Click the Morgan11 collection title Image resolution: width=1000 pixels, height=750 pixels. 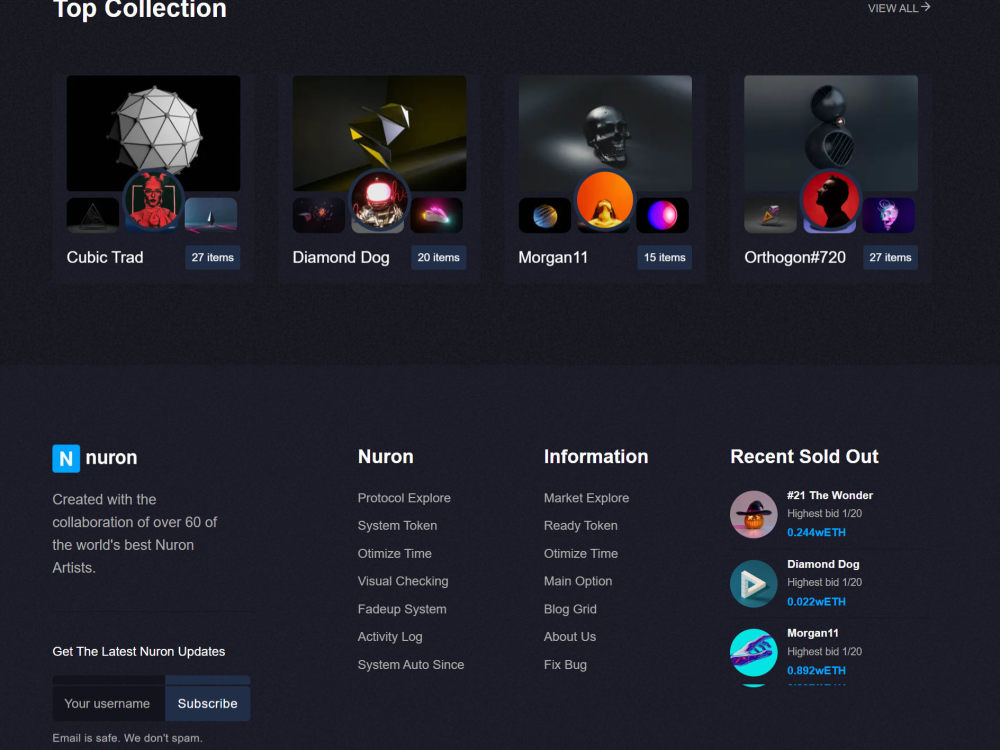coord(553,257)
